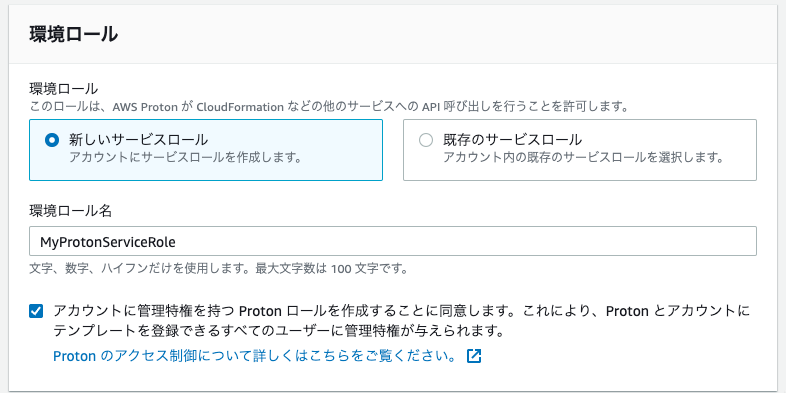786x393 pixels.
Task: Open the Proton のアクセス制御について link
Action: 255,356
